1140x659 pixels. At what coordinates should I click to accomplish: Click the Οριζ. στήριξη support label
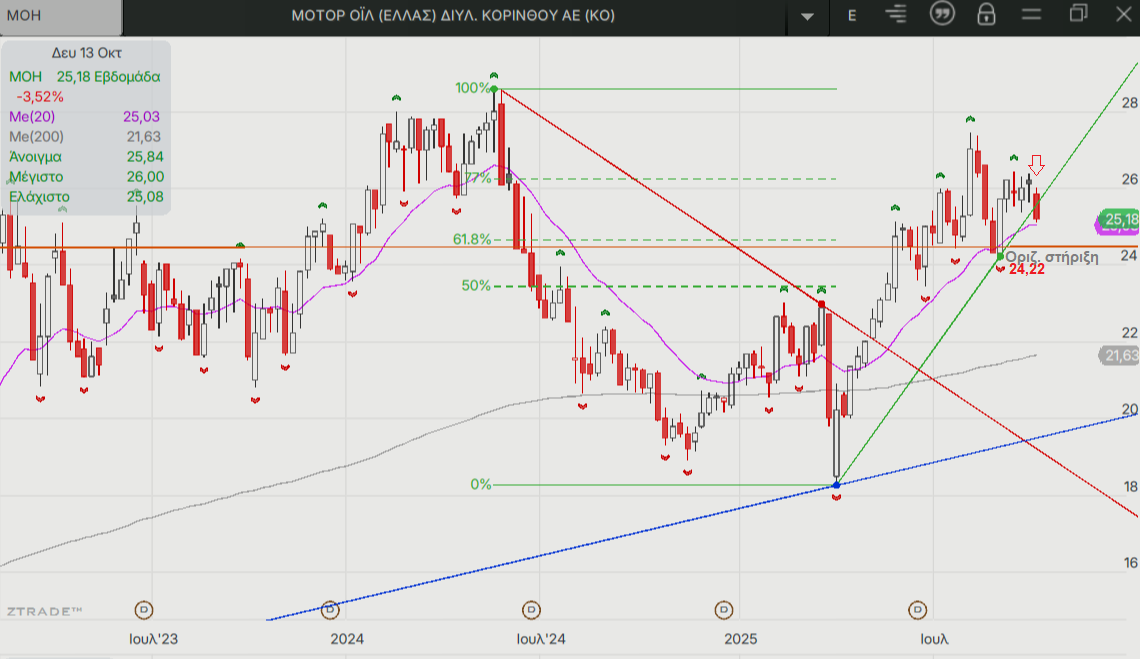(x=1051, y=256)
